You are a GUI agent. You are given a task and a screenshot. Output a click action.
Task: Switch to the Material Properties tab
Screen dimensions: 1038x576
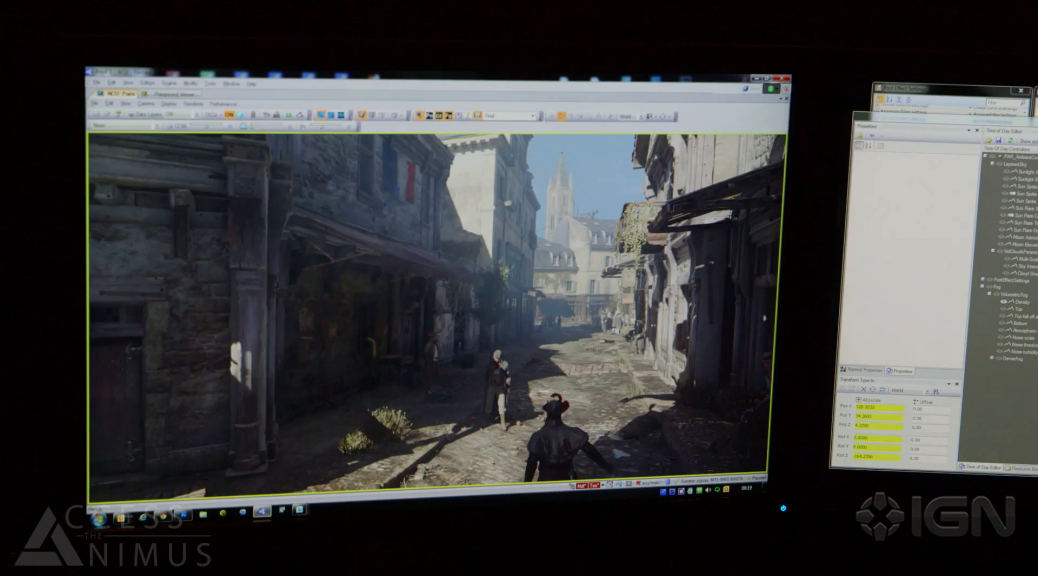click(860, 370)
